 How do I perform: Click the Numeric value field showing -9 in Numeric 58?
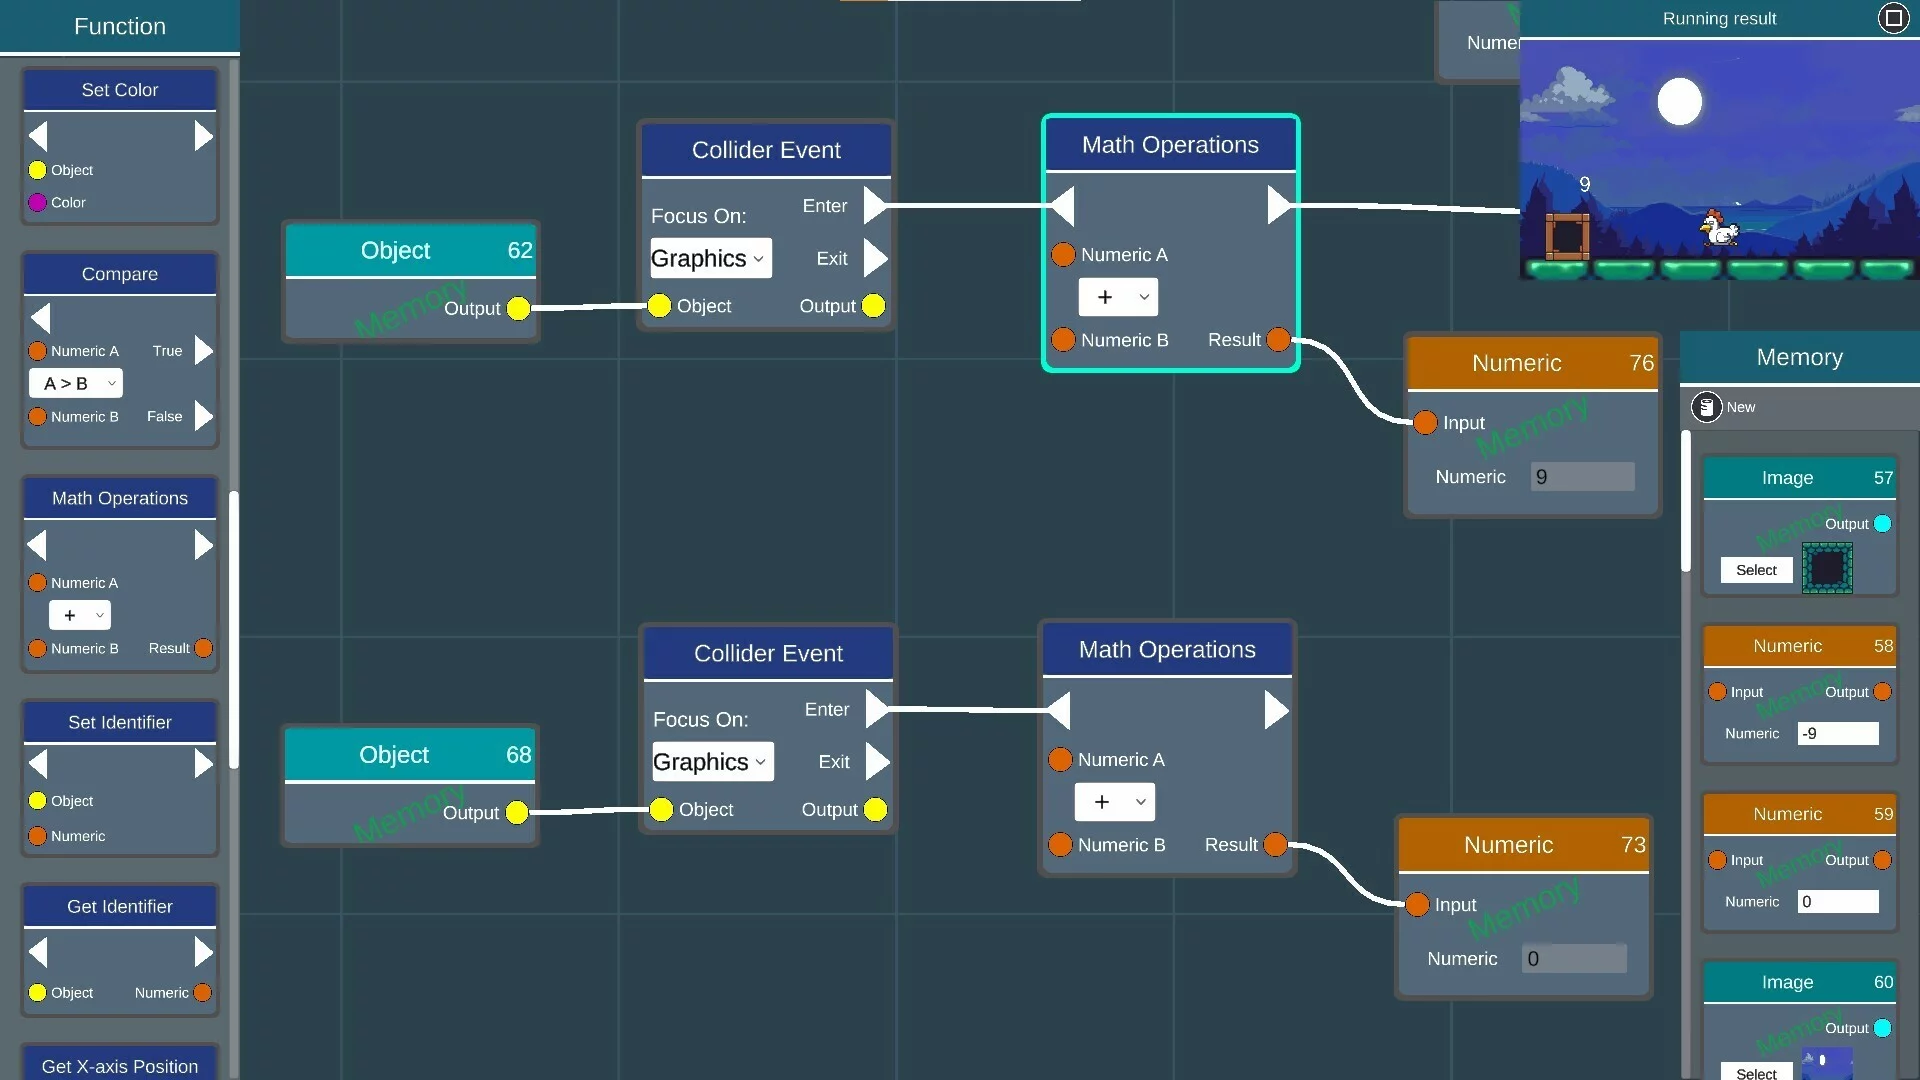pos(1838,734)
